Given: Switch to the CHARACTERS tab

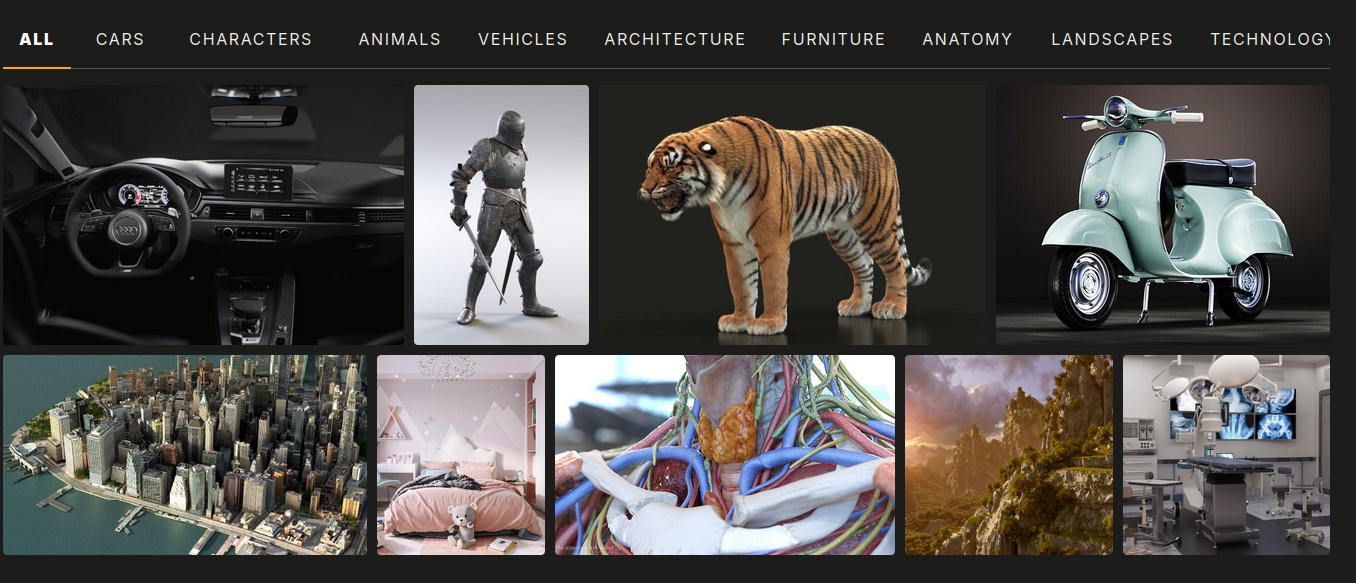Looking at the screenshot, I should click(x=251, y=40).
